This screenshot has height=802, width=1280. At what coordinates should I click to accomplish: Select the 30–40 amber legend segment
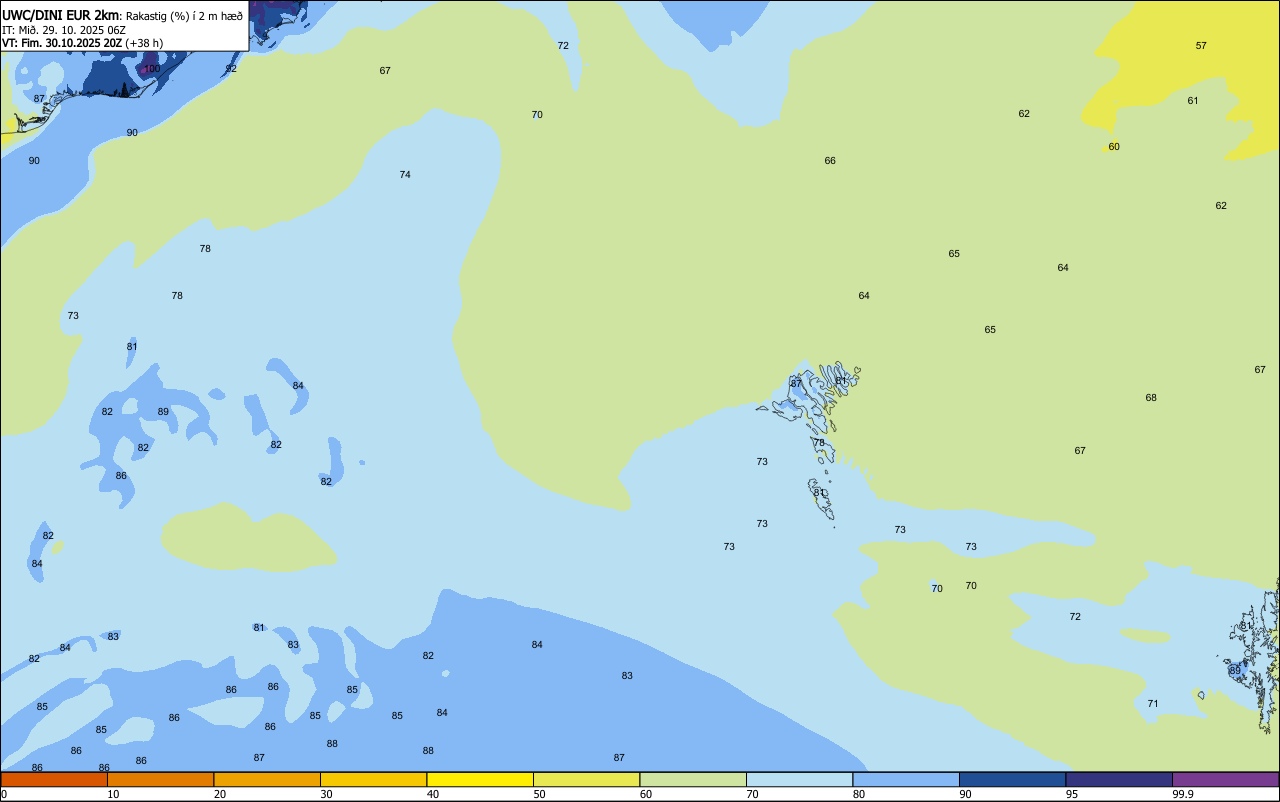pyautogui.click(x=373, y=779)
